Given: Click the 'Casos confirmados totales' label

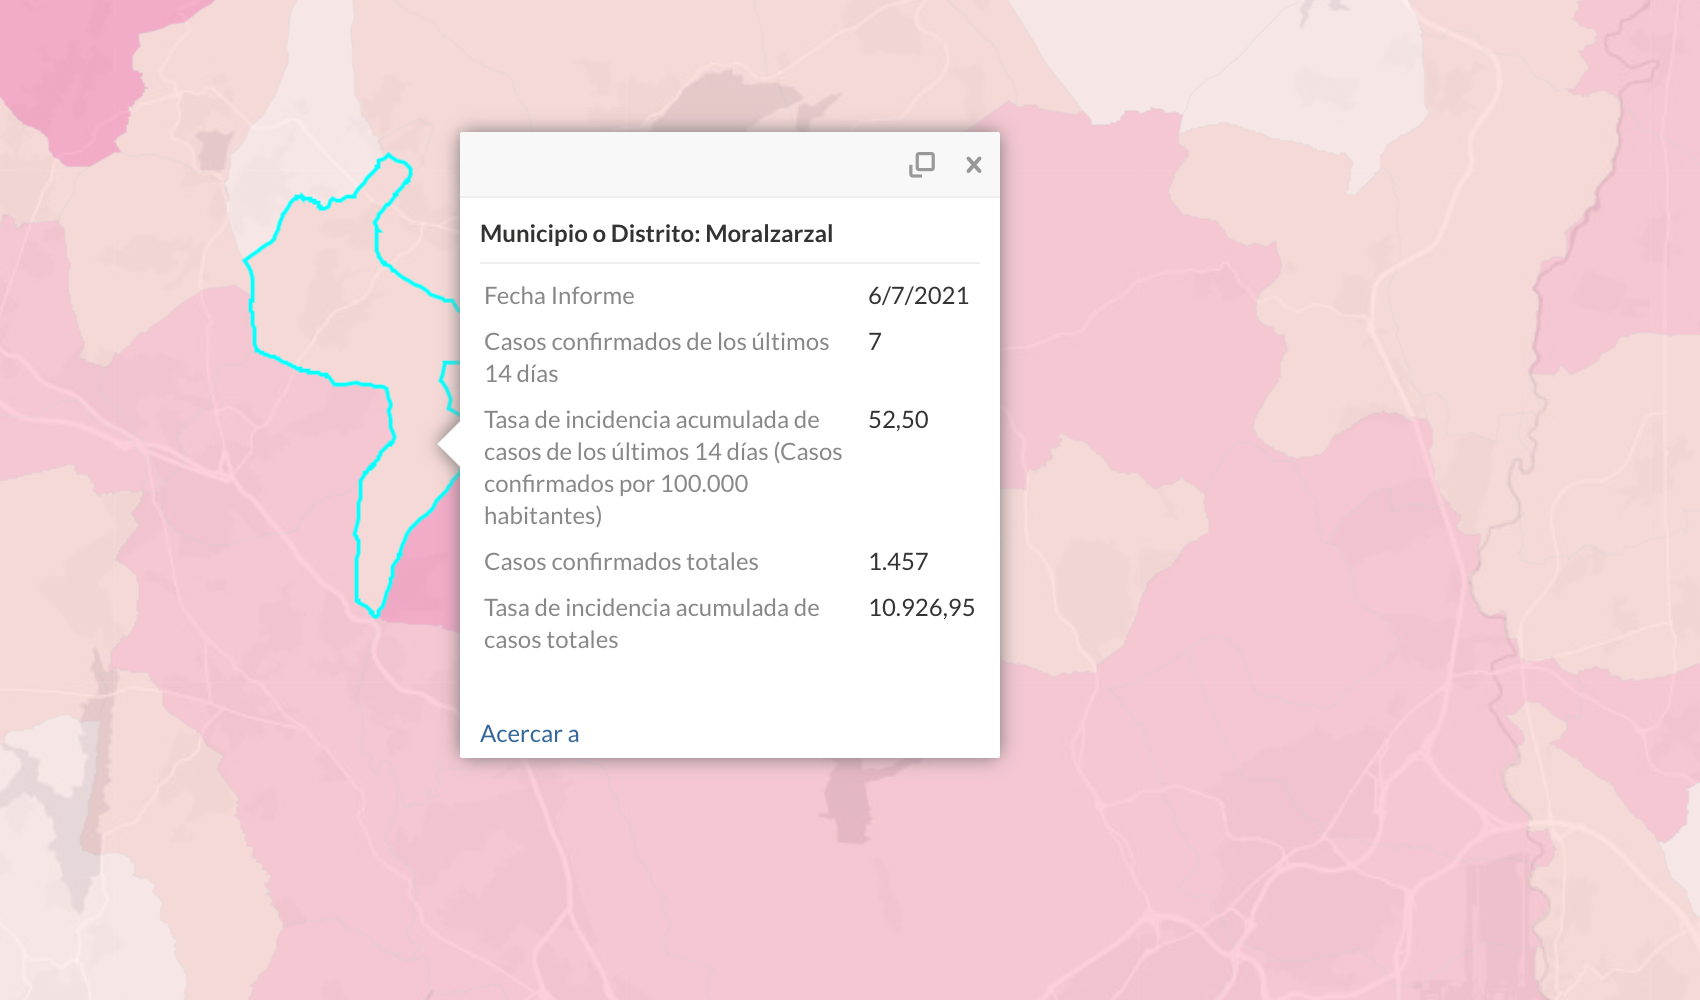Looking at the screenshot, I should tap(621, 562).
